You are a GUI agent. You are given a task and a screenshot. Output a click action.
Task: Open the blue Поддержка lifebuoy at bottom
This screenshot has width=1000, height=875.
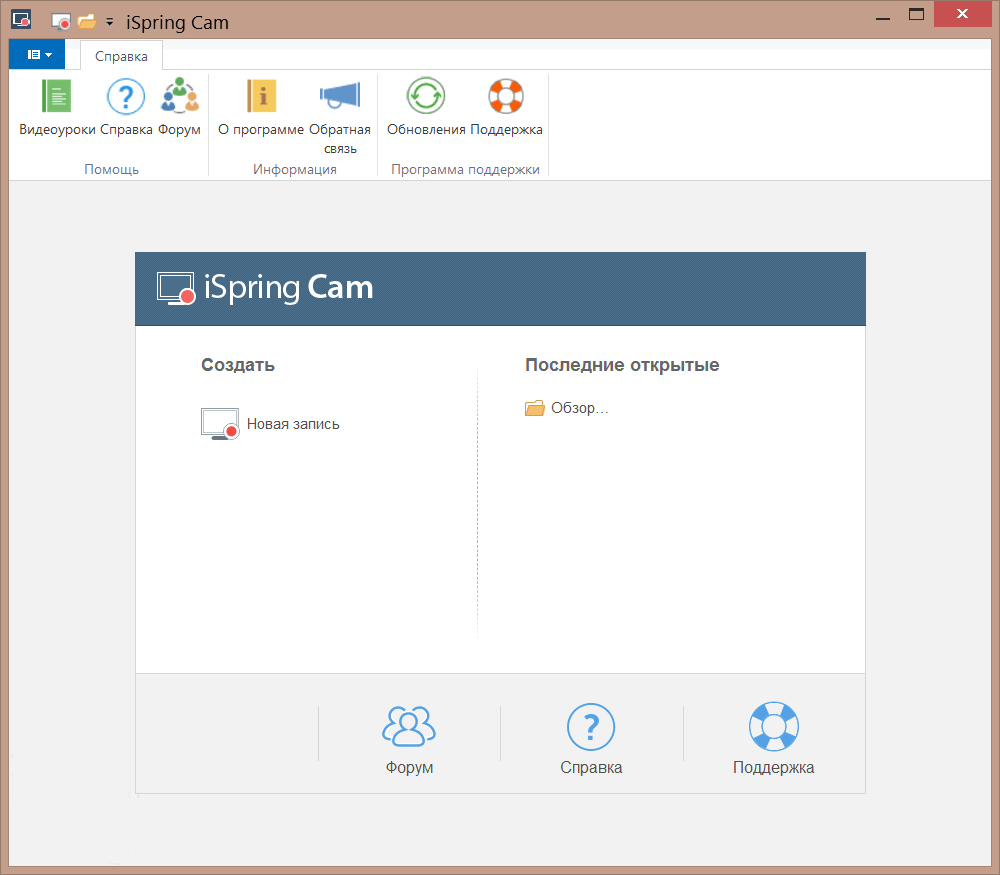(x=774, y=740)
